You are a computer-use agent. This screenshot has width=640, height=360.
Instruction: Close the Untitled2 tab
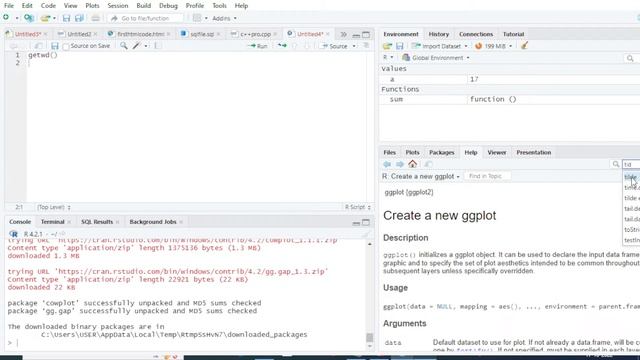pos(96,34)
